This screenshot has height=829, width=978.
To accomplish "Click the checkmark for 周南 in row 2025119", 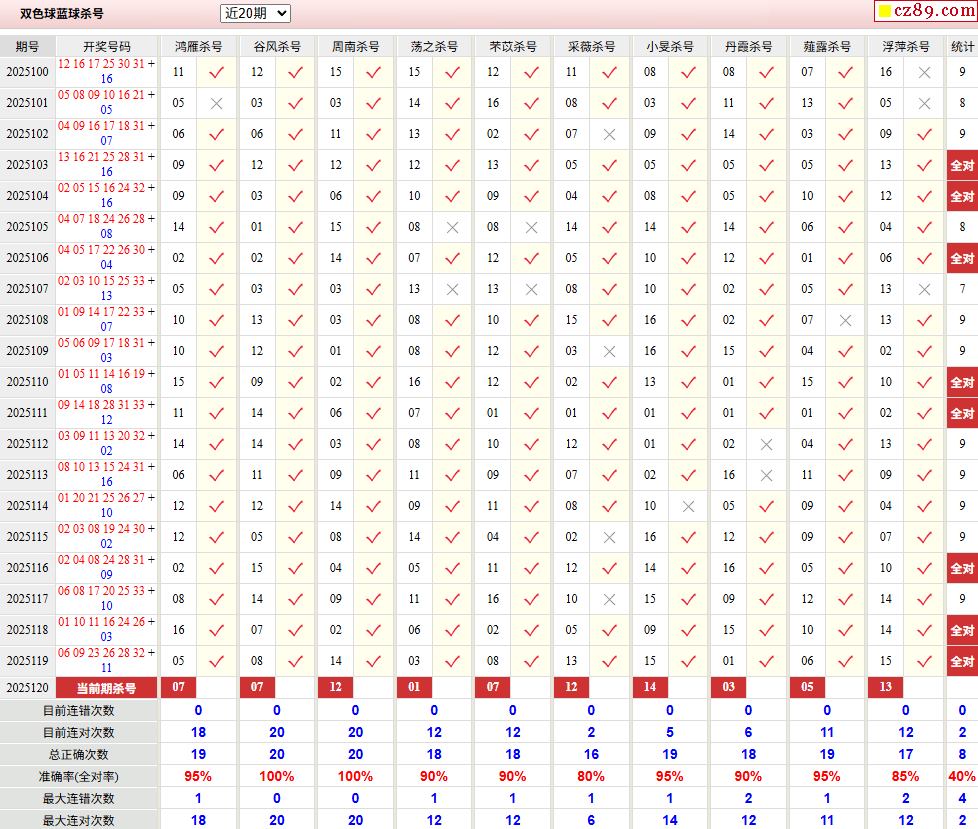I will click(x=374, y=661).
